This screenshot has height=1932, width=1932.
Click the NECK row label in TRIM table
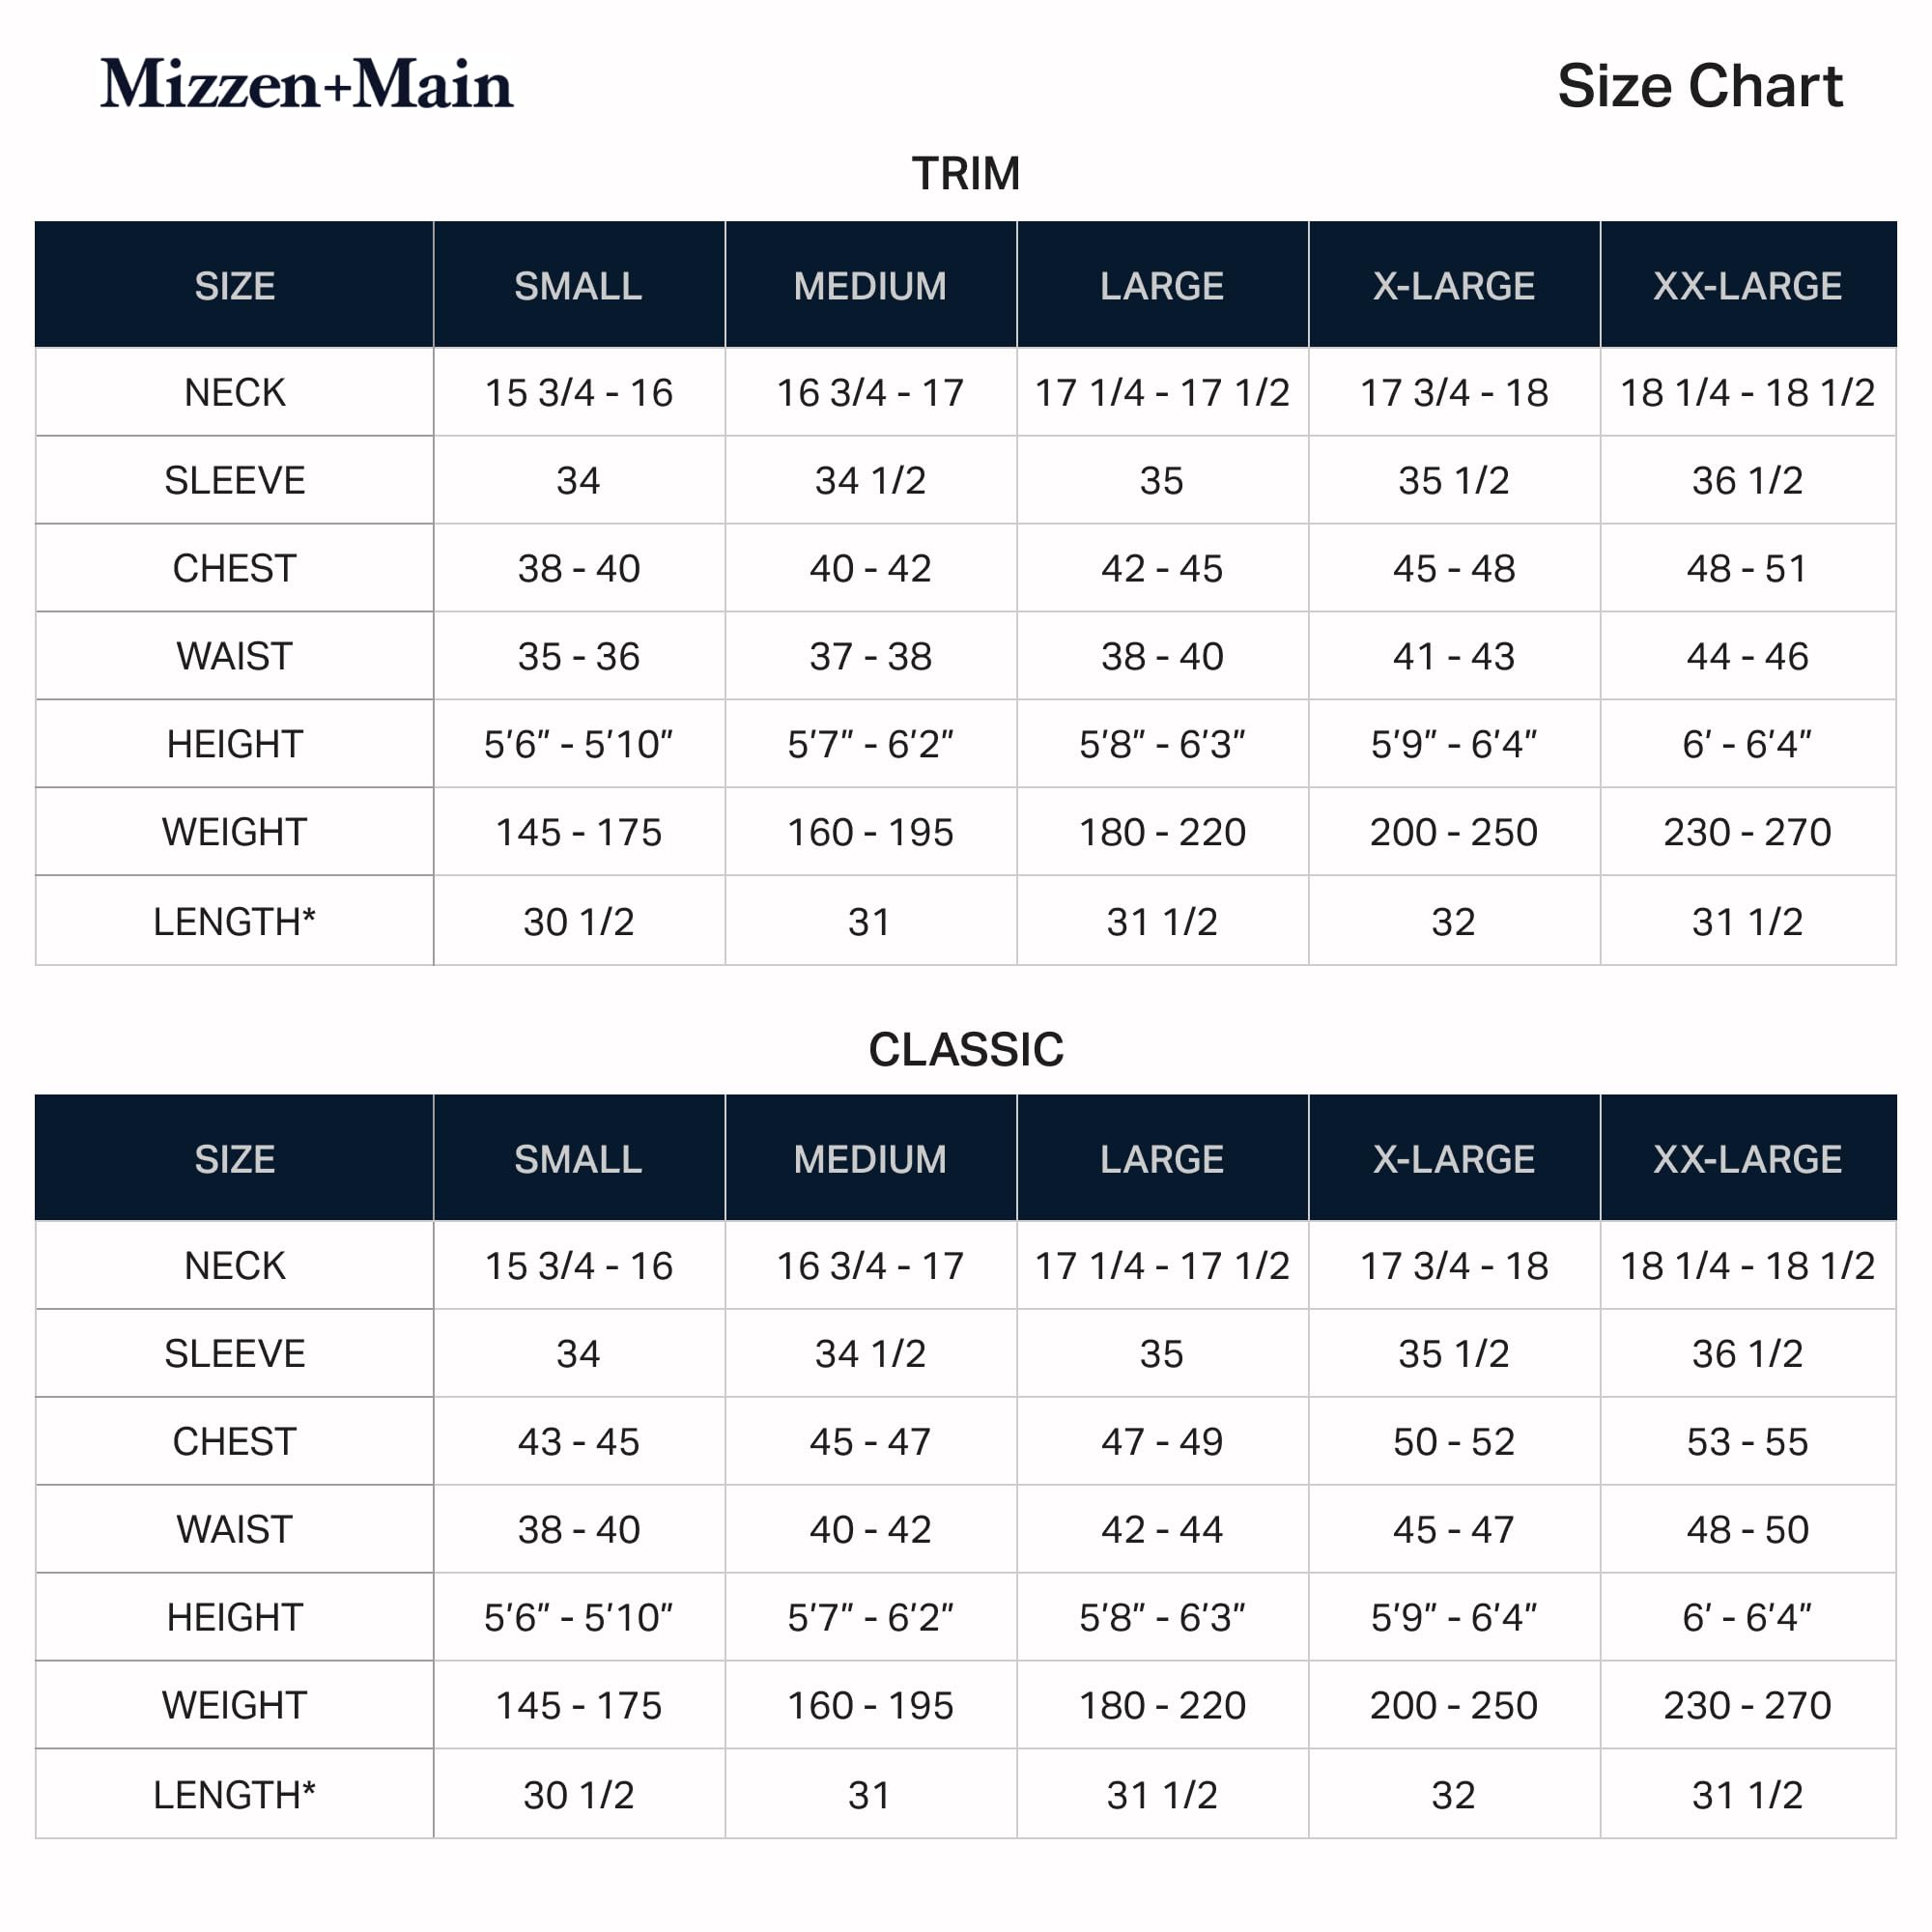pos(235,392)
